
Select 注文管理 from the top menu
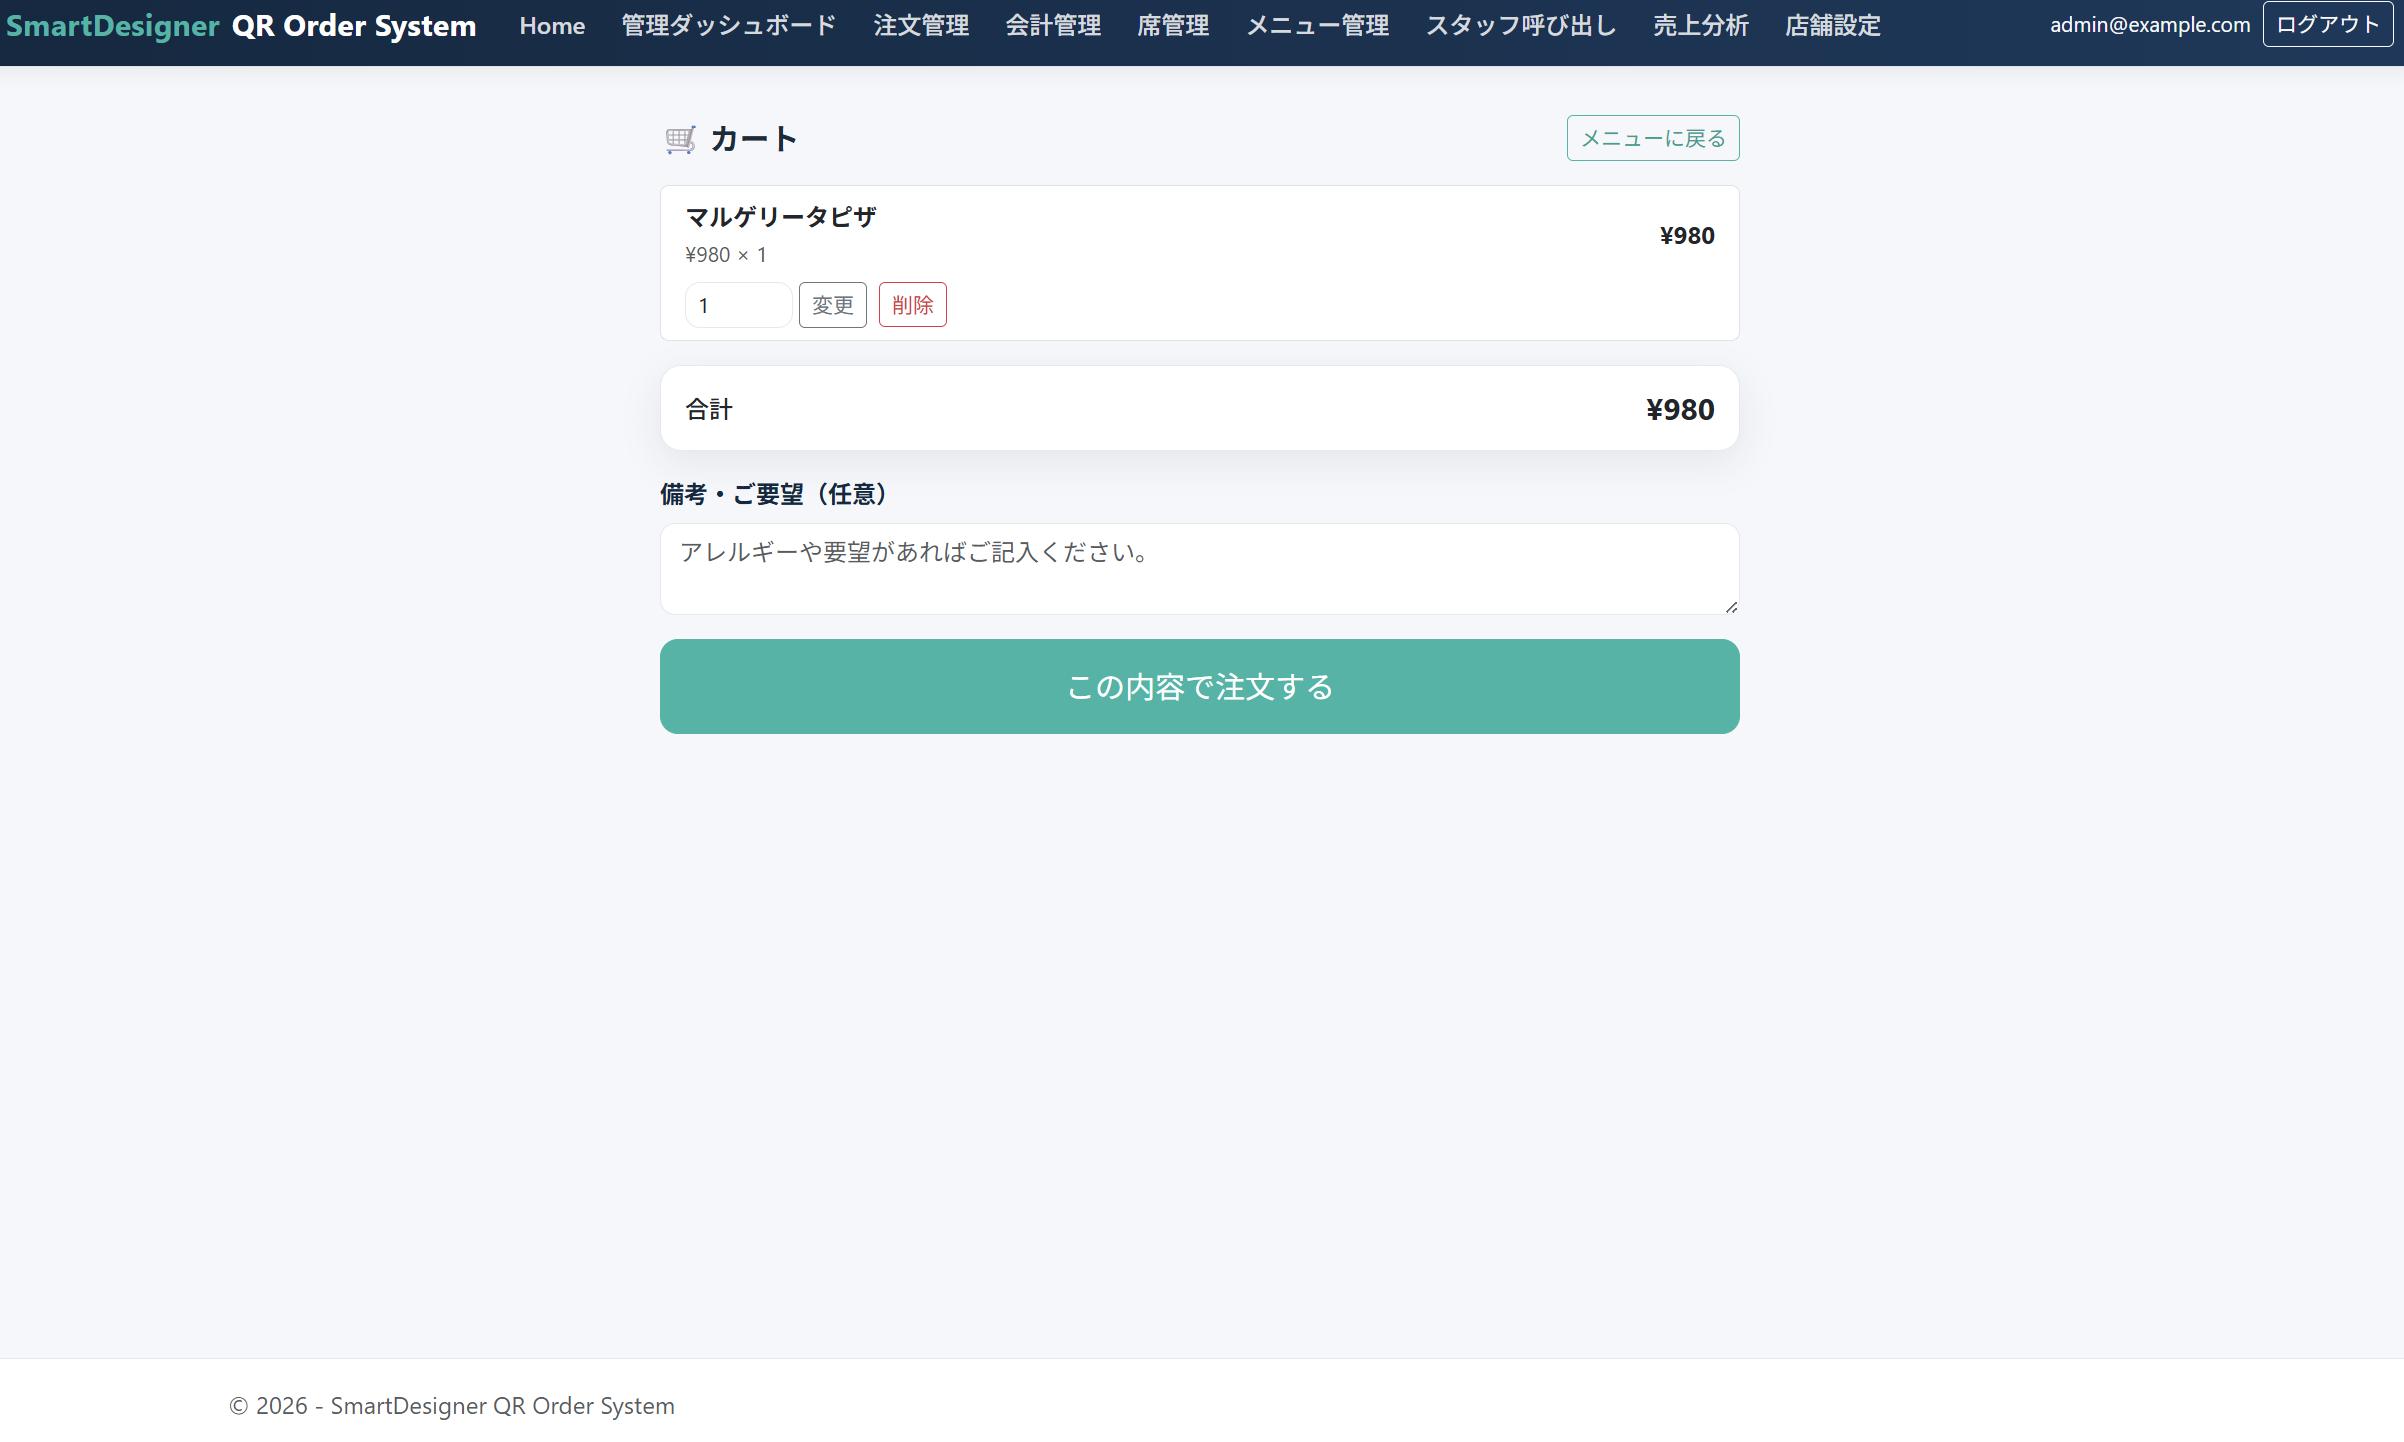[921, 25]
